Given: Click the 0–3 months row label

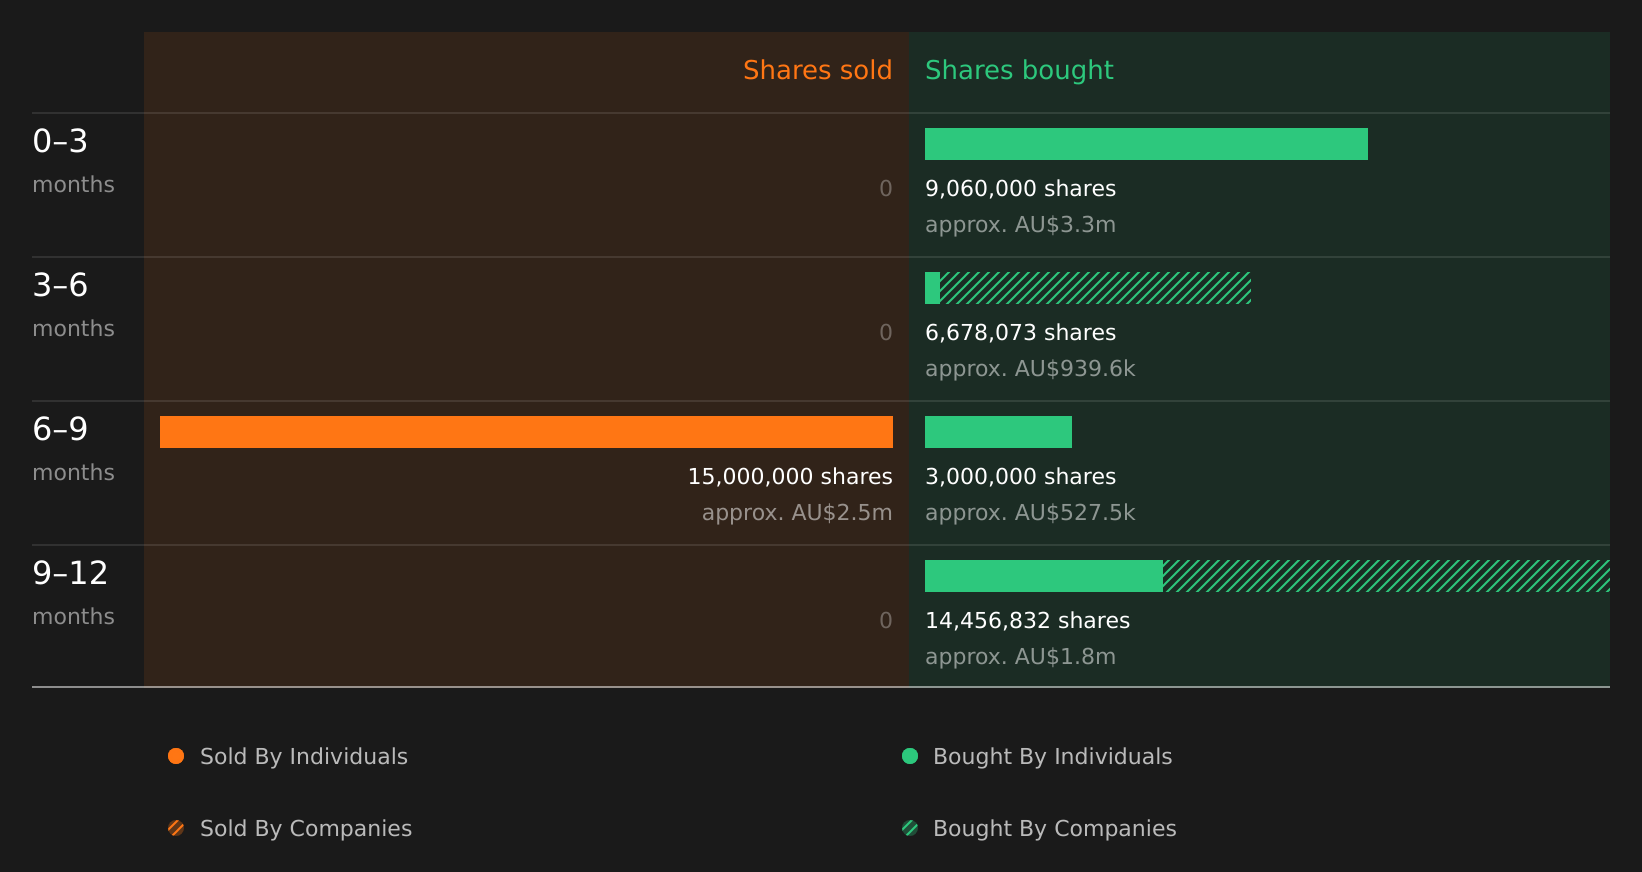Looking at the screenshot, I should 73,161.
